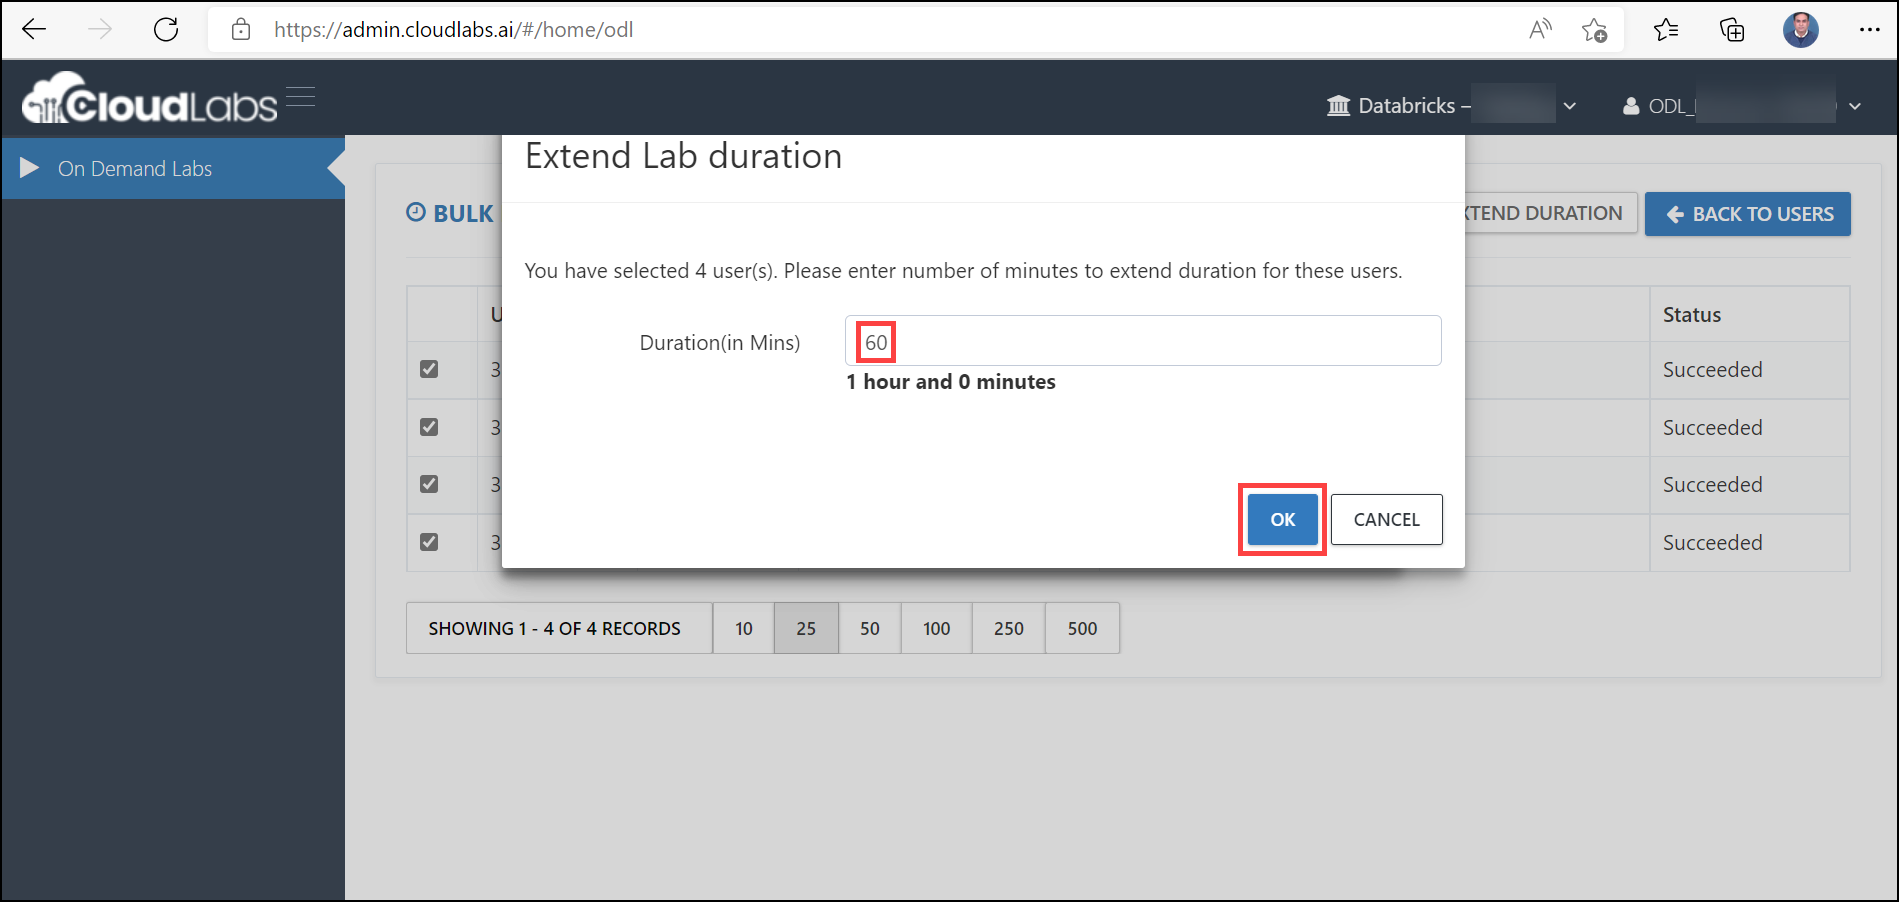Click the first row's Succeeded status
The height and width of the screenshot is (902, 1899).
[x=1713, y=370]
